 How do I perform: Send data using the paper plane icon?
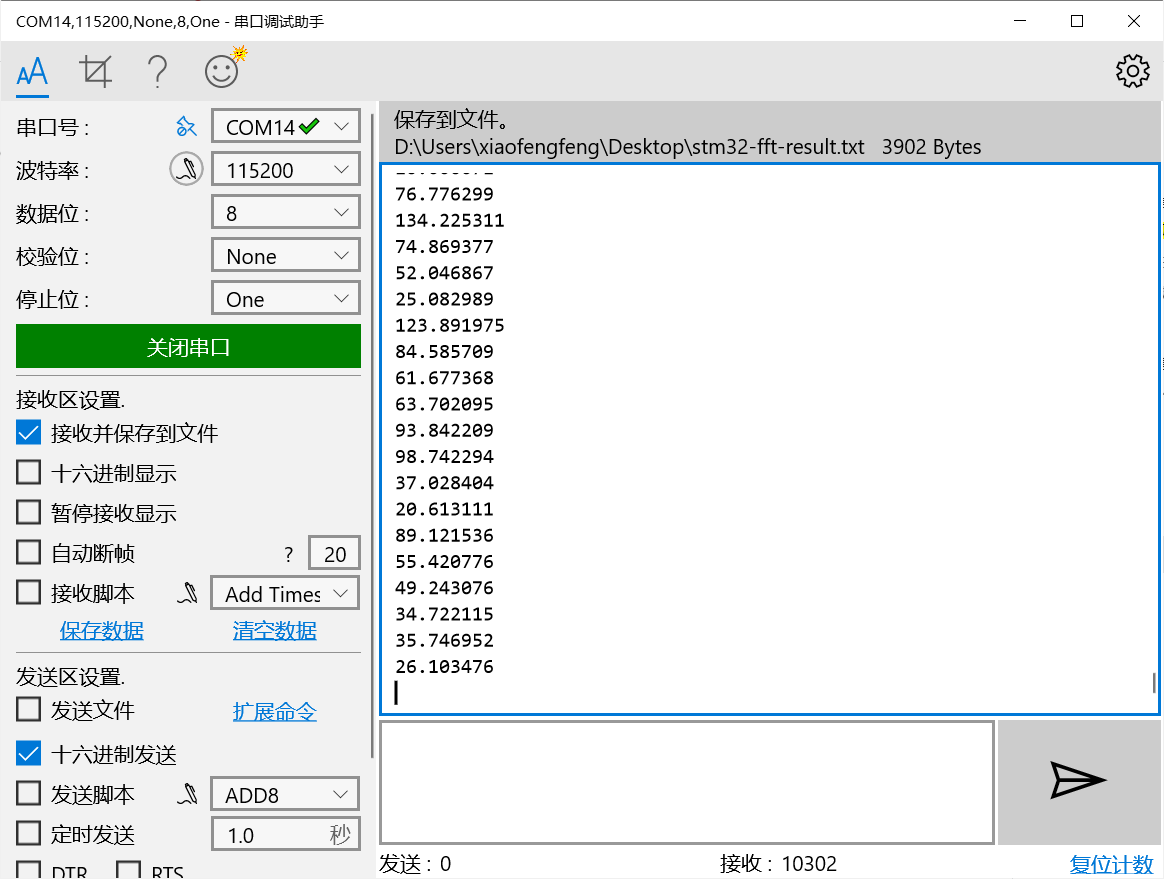[1078, 781]
